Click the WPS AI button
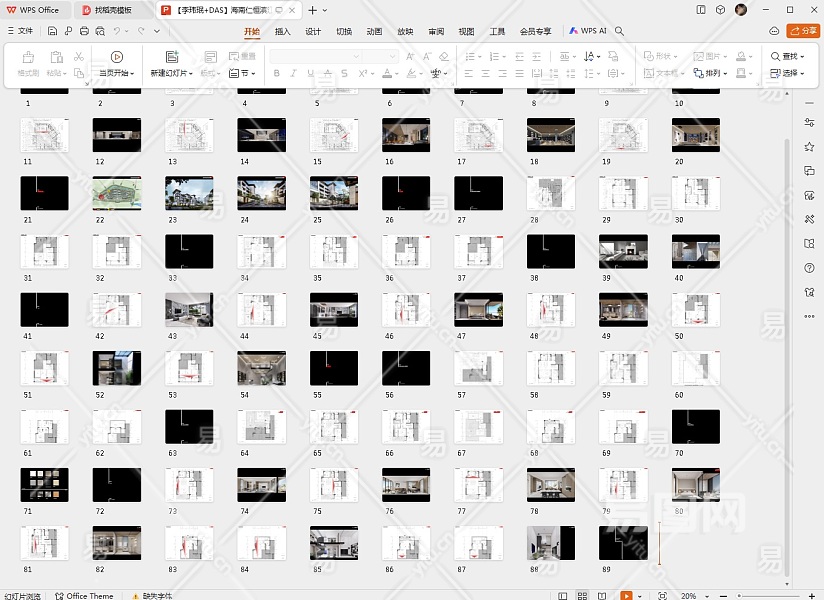This screenshot has height=600, width=824. tap(588, 31)
